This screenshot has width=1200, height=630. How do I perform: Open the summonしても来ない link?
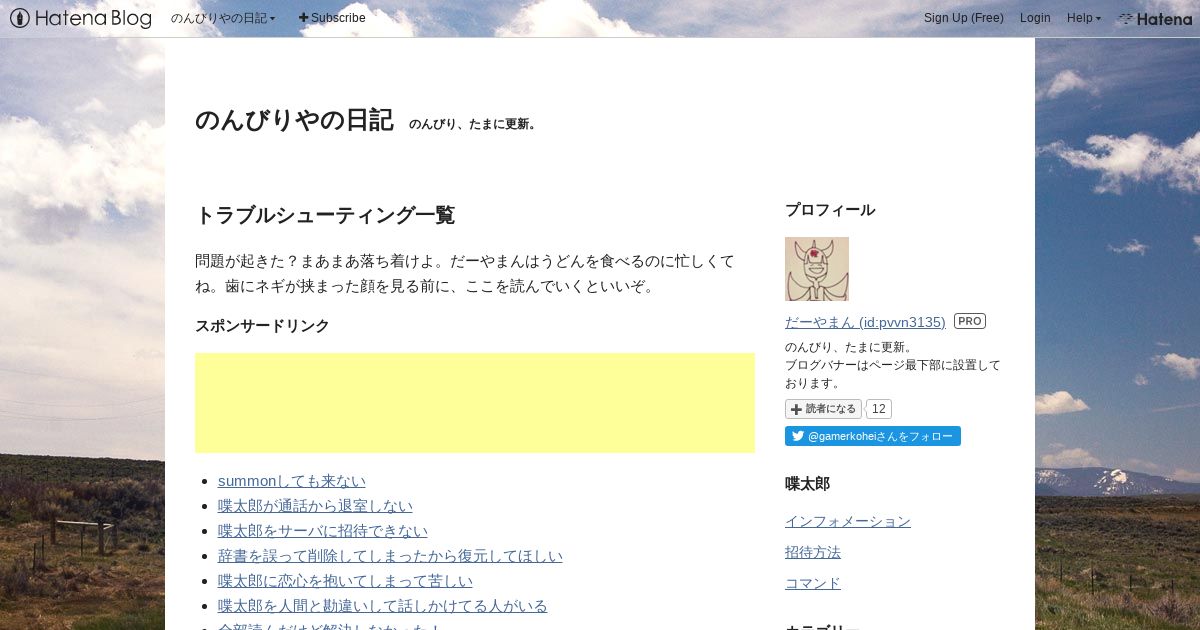pyautogui.click(x=292, y=481)
